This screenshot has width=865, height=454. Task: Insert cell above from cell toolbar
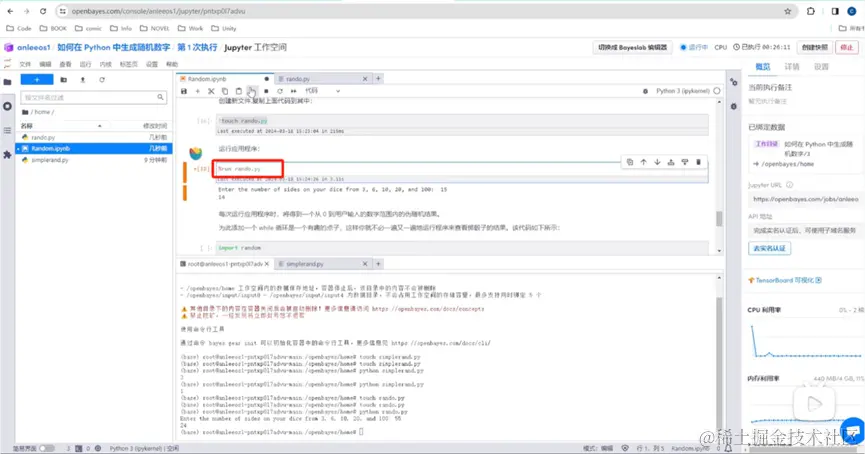[671, 162]
